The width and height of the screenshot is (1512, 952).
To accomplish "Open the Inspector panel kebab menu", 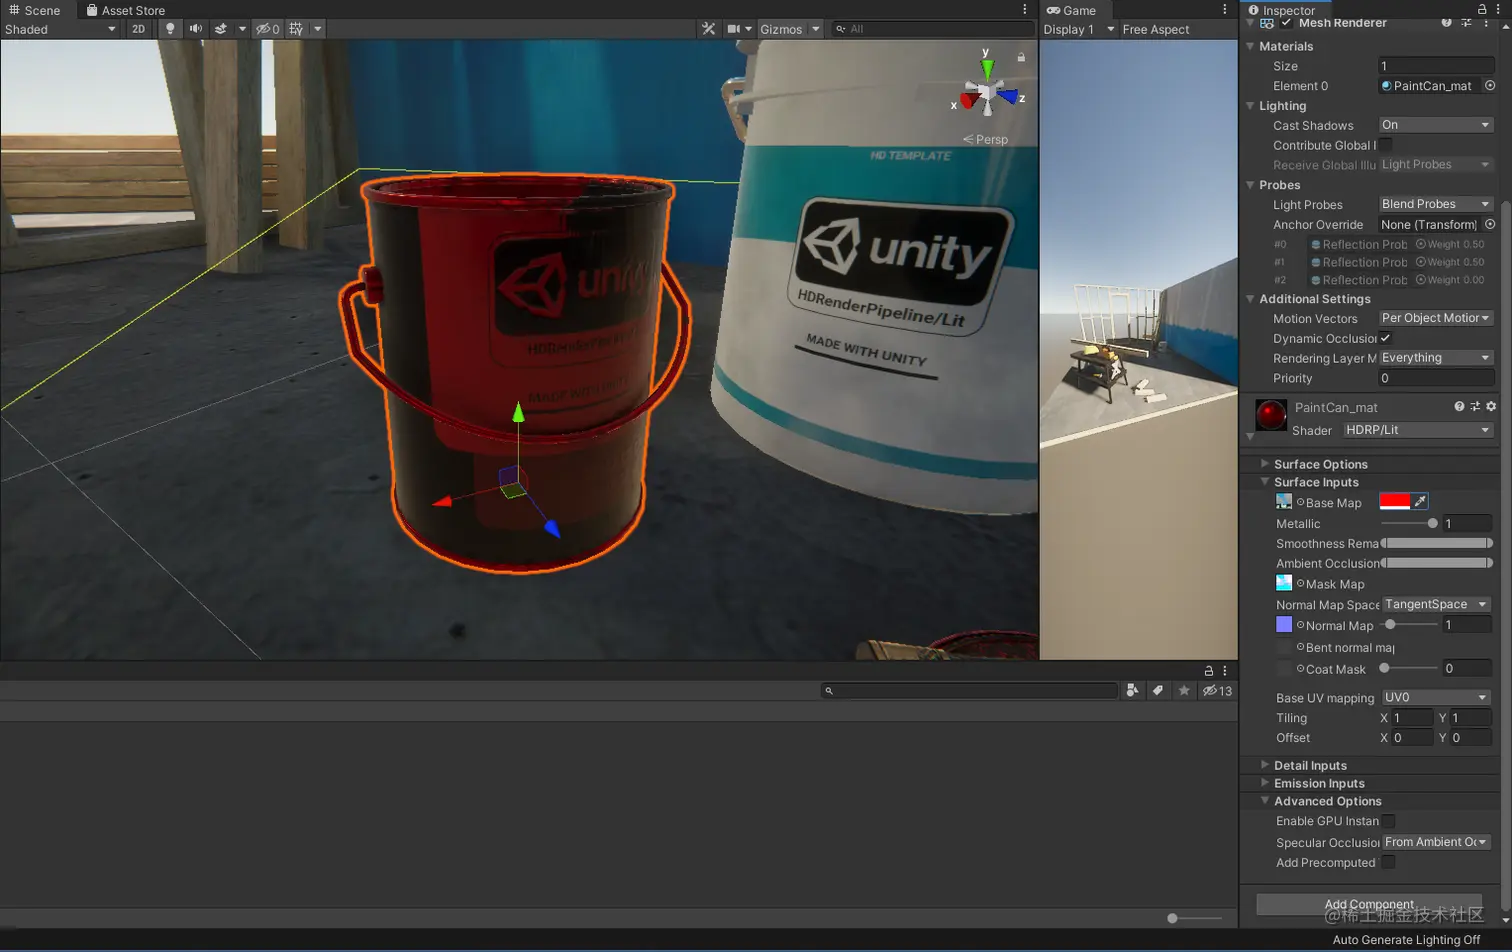I will pyautogui.click(x=1498, y=9).
